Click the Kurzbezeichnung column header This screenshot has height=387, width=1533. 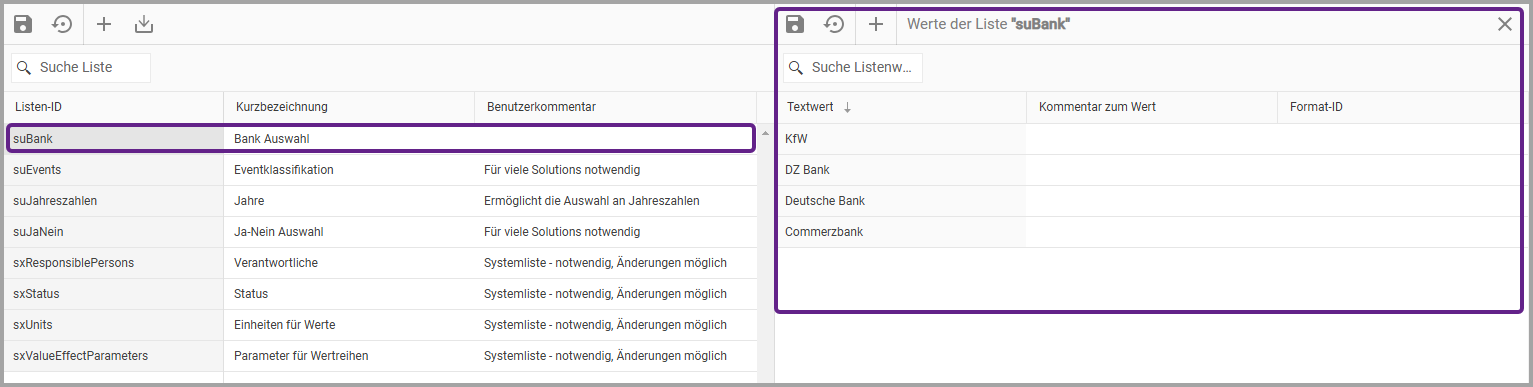282,107
